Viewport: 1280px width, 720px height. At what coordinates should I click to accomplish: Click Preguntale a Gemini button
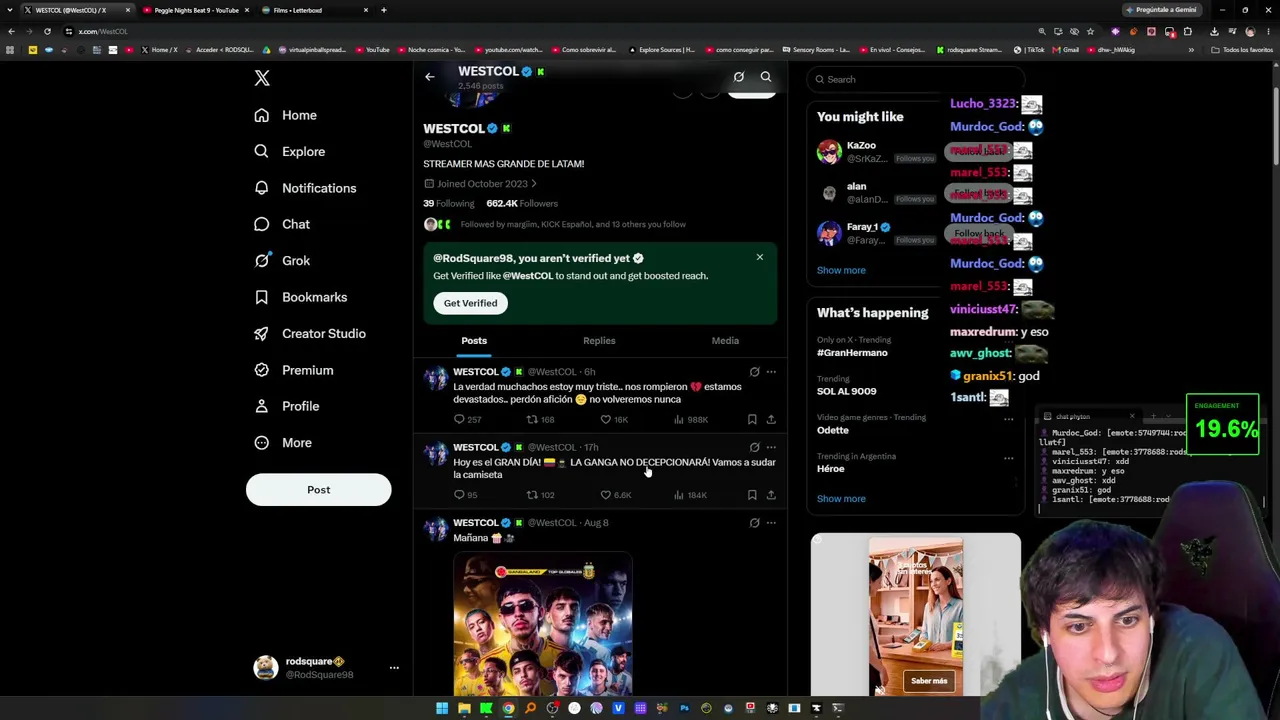pos(1161,10)
